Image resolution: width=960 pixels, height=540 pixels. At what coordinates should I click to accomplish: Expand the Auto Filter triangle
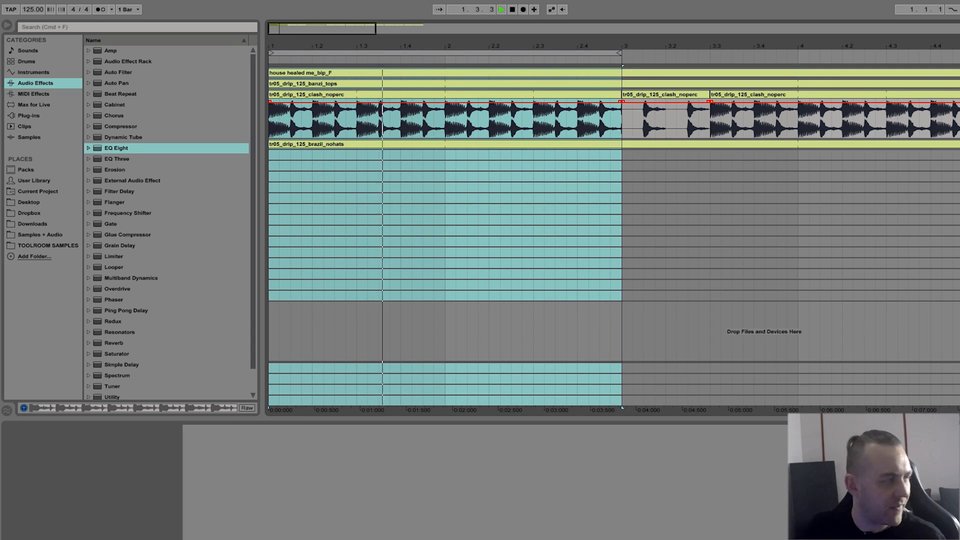[x=88, y=72]
